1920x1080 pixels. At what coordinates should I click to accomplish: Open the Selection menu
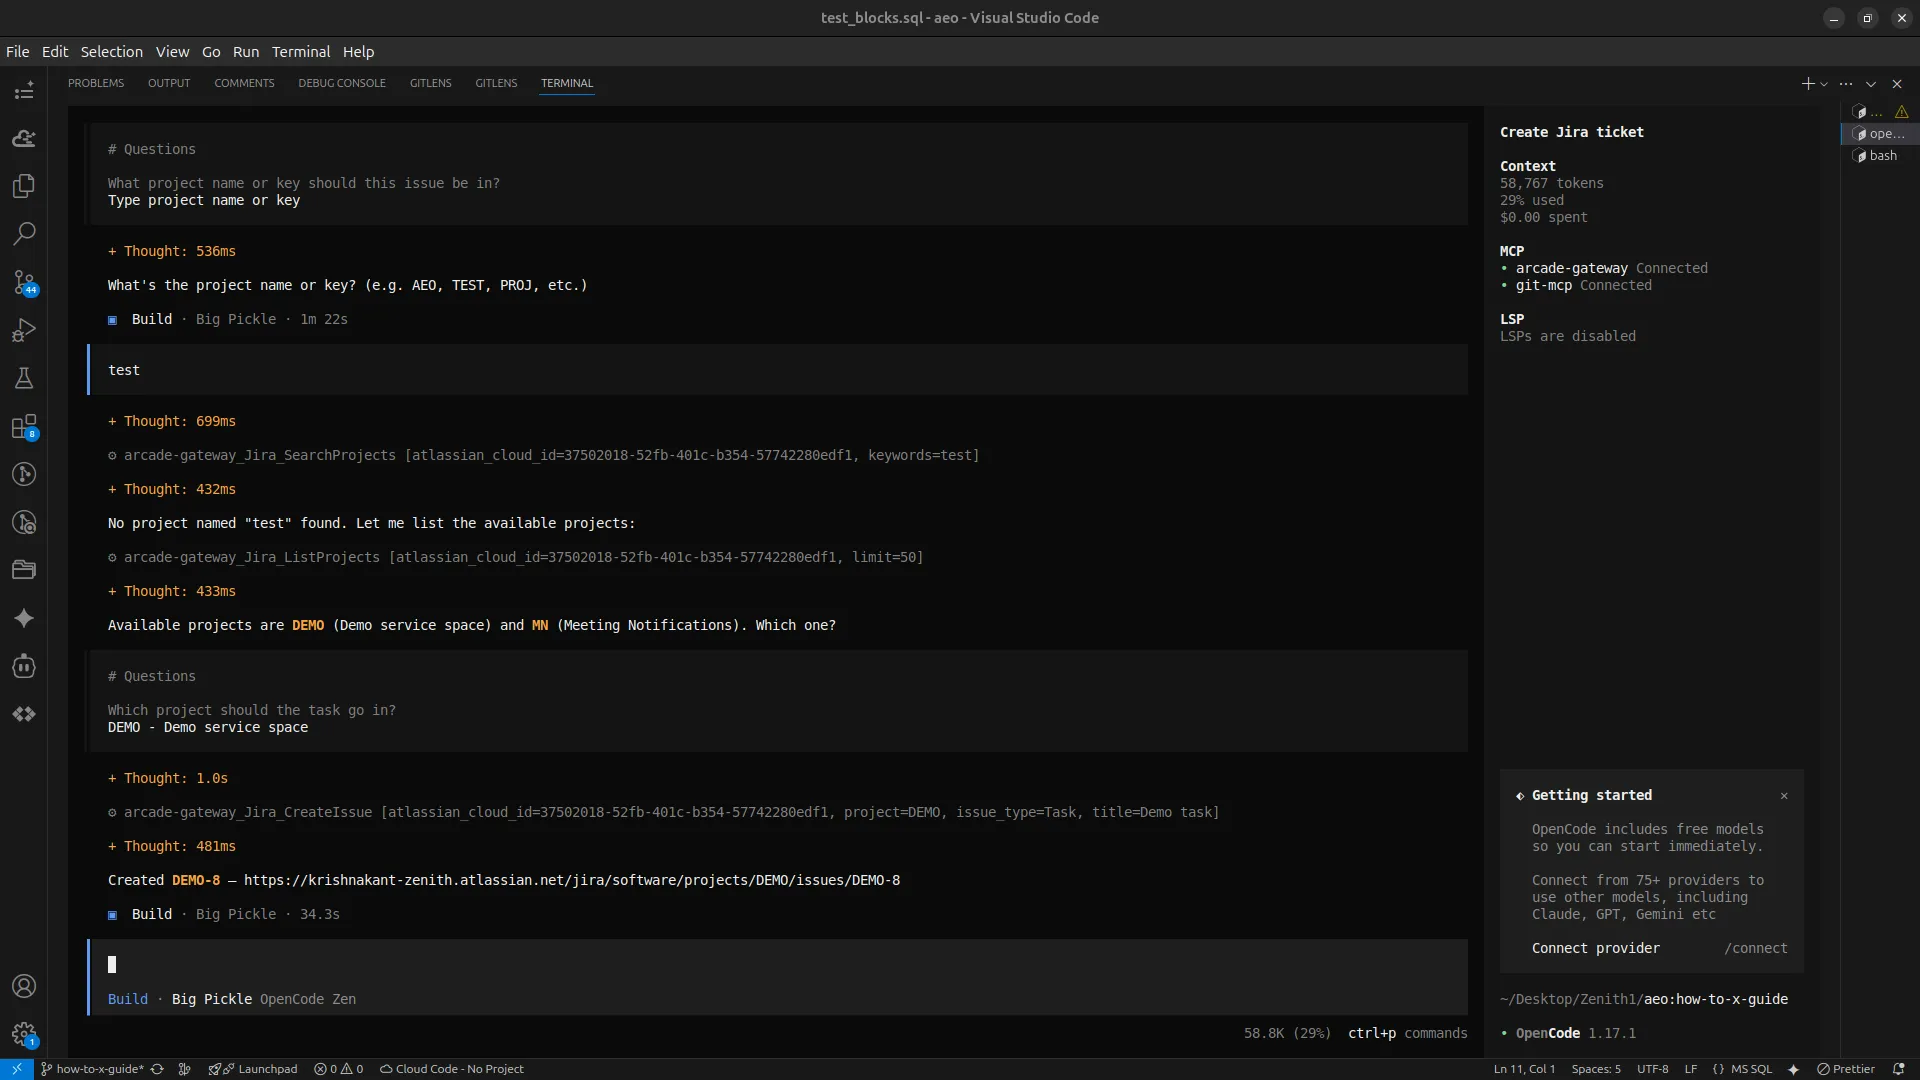(x=112, y=52)
